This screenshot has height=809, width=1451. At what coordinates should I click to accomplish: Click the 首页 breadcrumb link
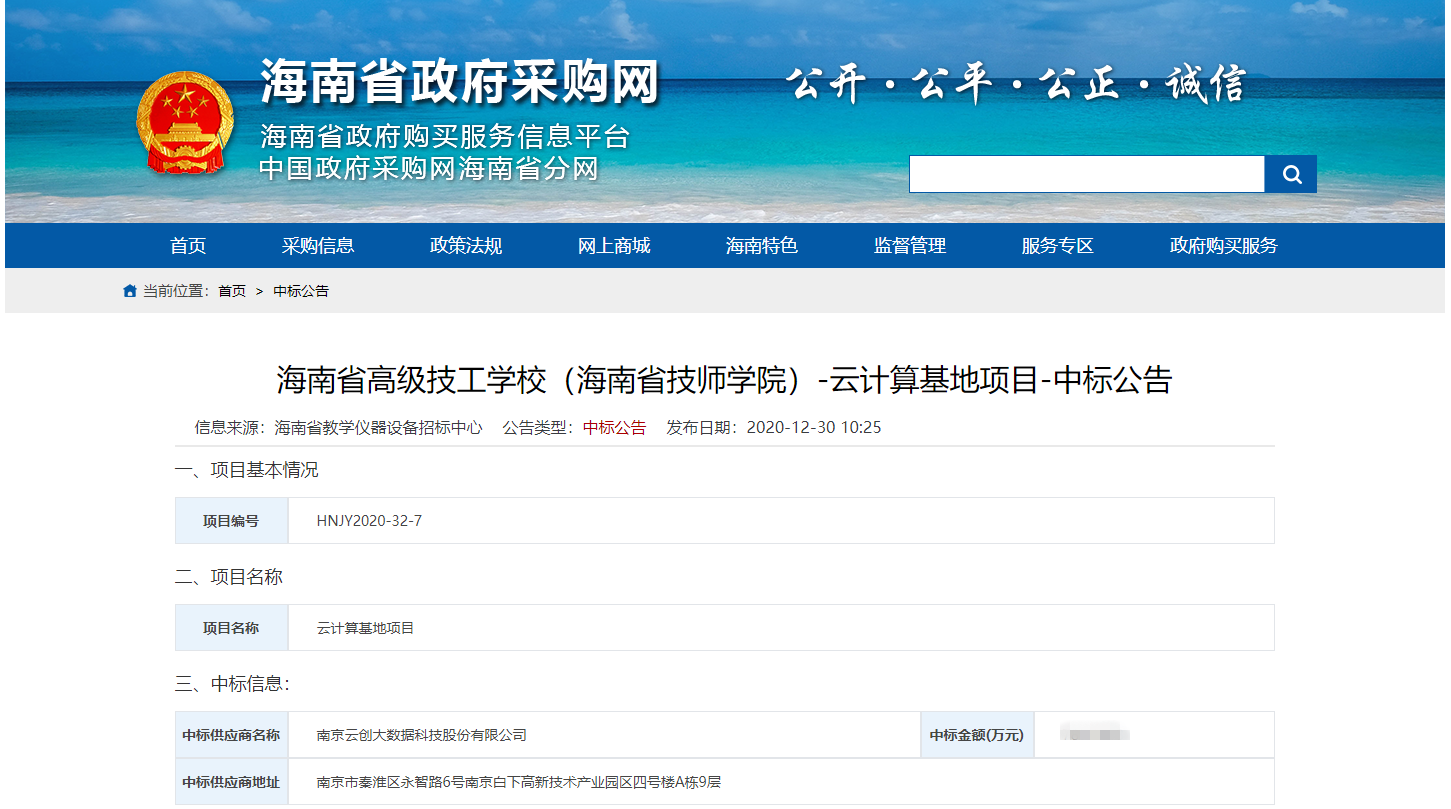click(x=232, y=291)
